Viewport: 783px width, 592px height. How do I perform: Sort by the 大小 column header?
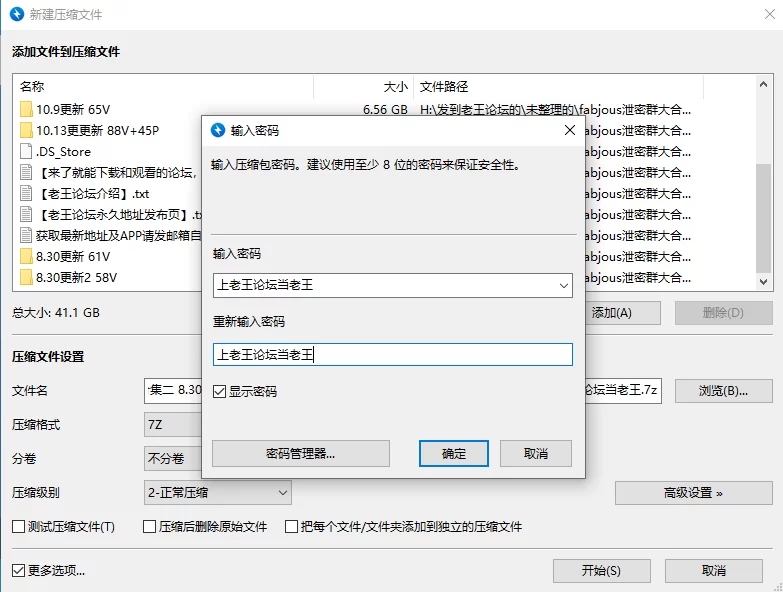(364, 87)
